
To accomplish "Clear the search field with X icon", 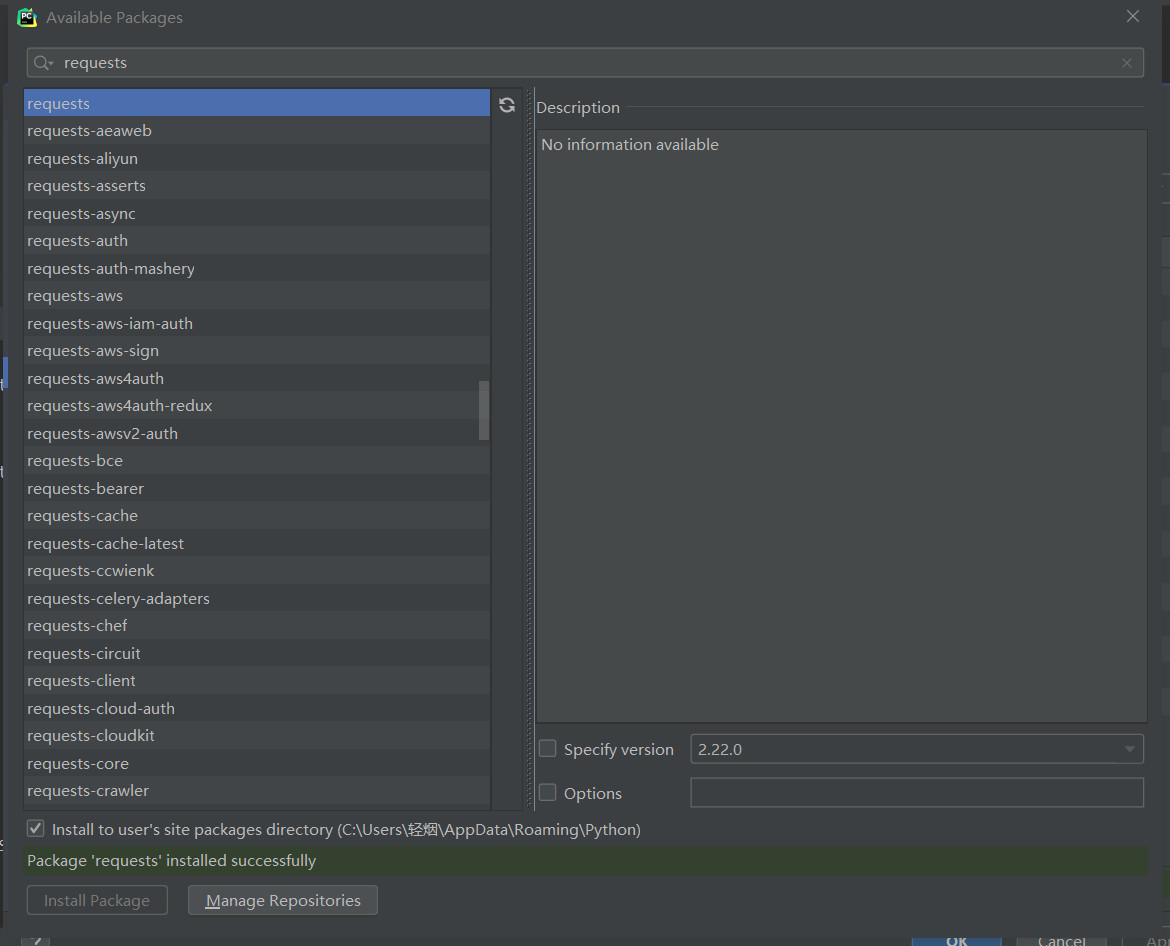I will pos(1127,63).
